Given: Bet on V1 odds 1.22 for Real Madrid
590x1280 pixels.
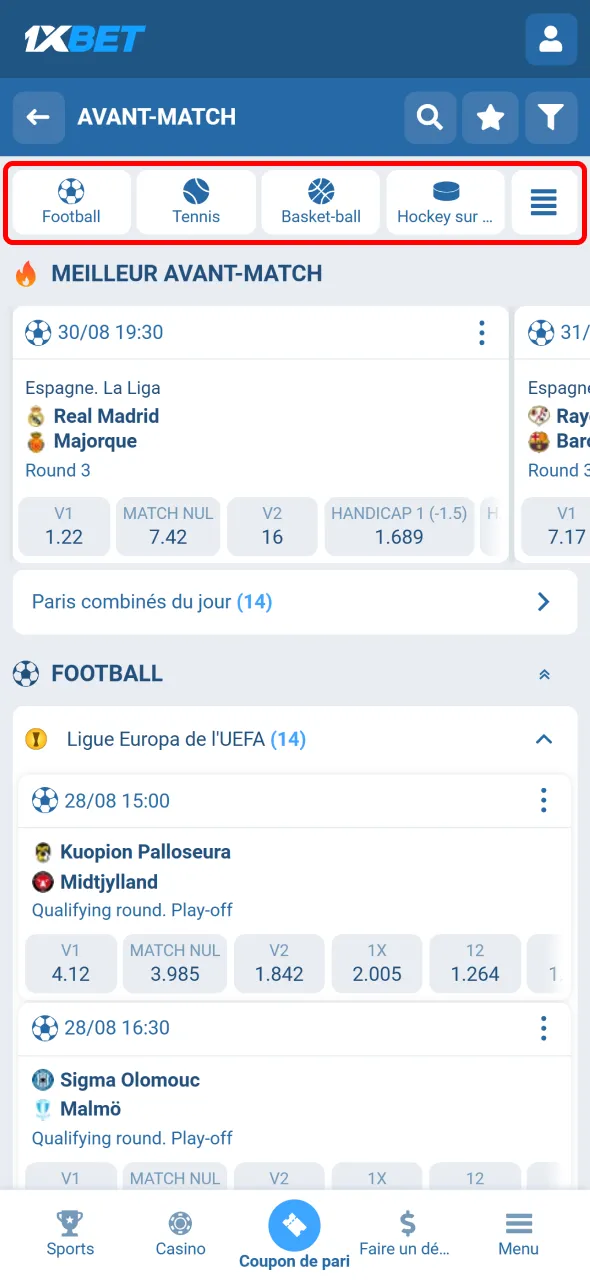Looking at the screenshot, I should click(x=63, y=526).
